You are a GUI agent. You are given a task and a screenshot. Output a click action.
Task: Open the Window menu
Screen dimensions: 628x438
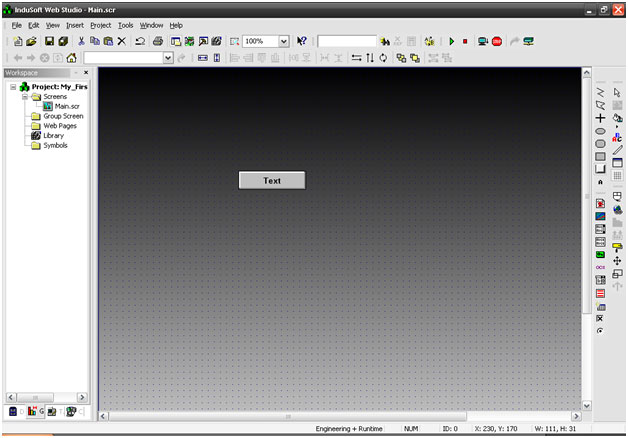point(151,25)
